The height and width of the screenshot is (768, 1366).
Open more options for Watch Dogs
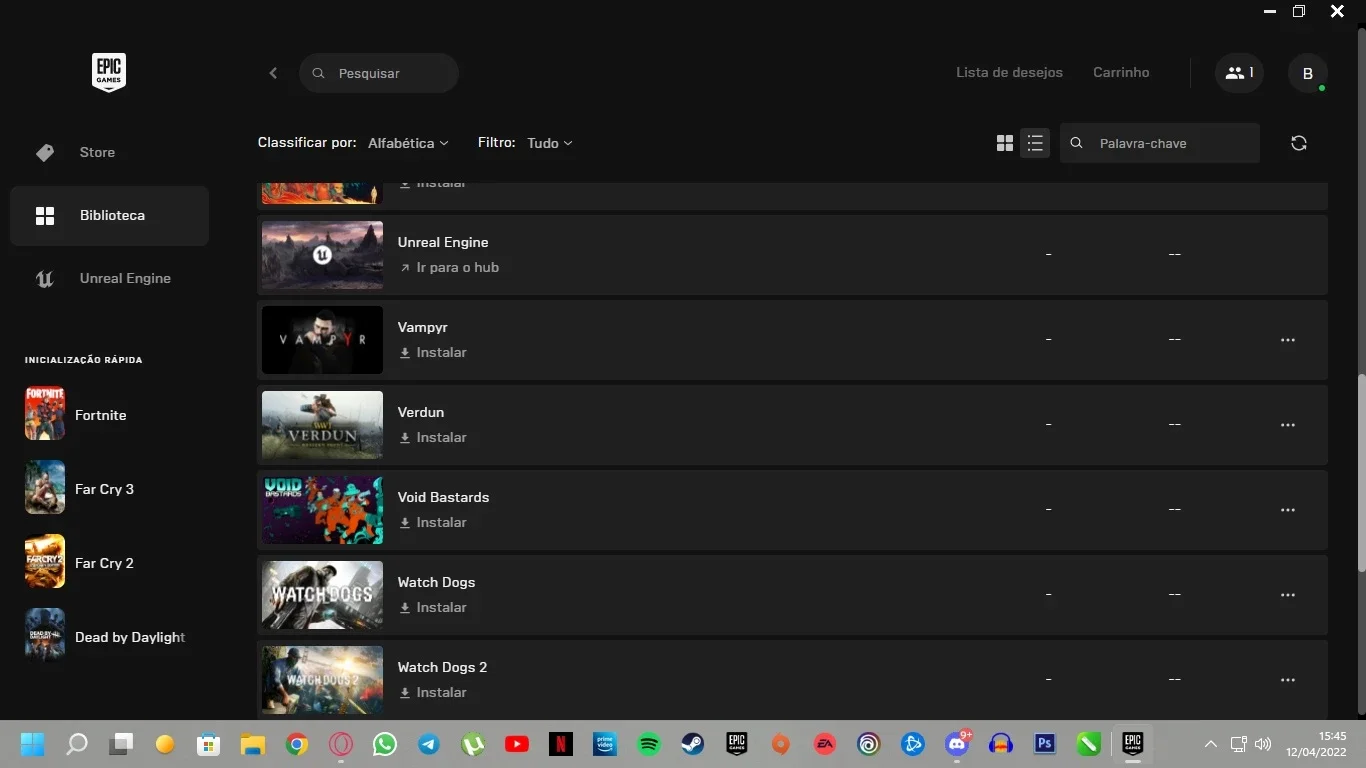[x=1288, y=595]
